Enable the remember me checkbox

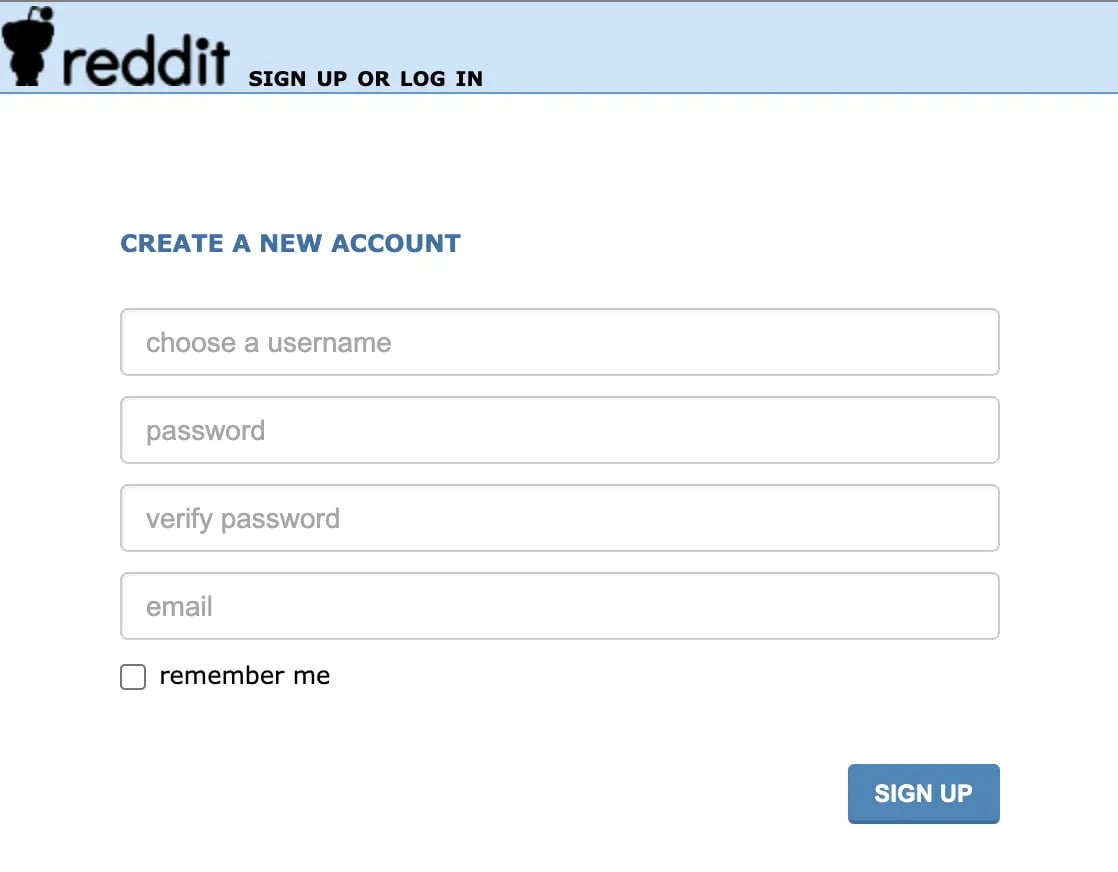pyautogui.click(x=133, y=677)
